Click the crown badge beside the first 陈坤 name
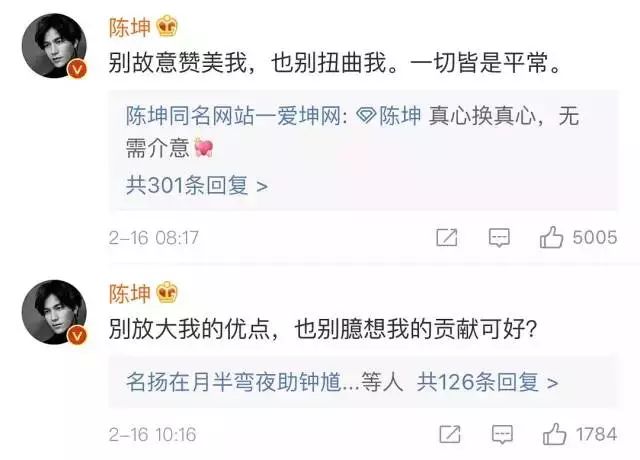The image size is (640, 460). (x=167, y=27)
